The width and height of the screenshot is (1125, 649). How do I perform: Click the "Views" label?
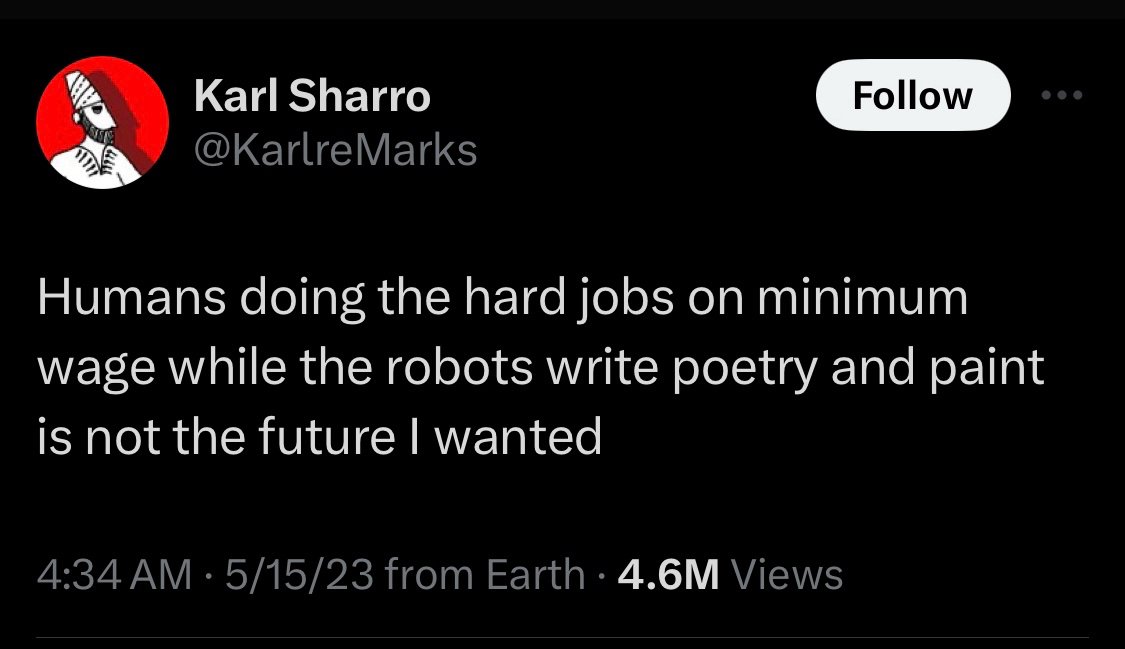click(x=788, y=574)
